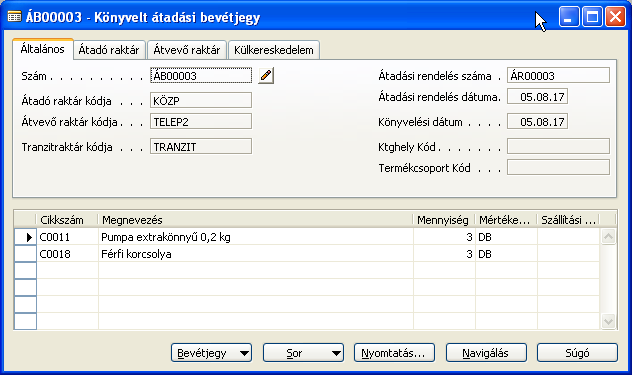Click the DB unit in the C0018 row
632x375 pixels.
click(x=506, y=254)
